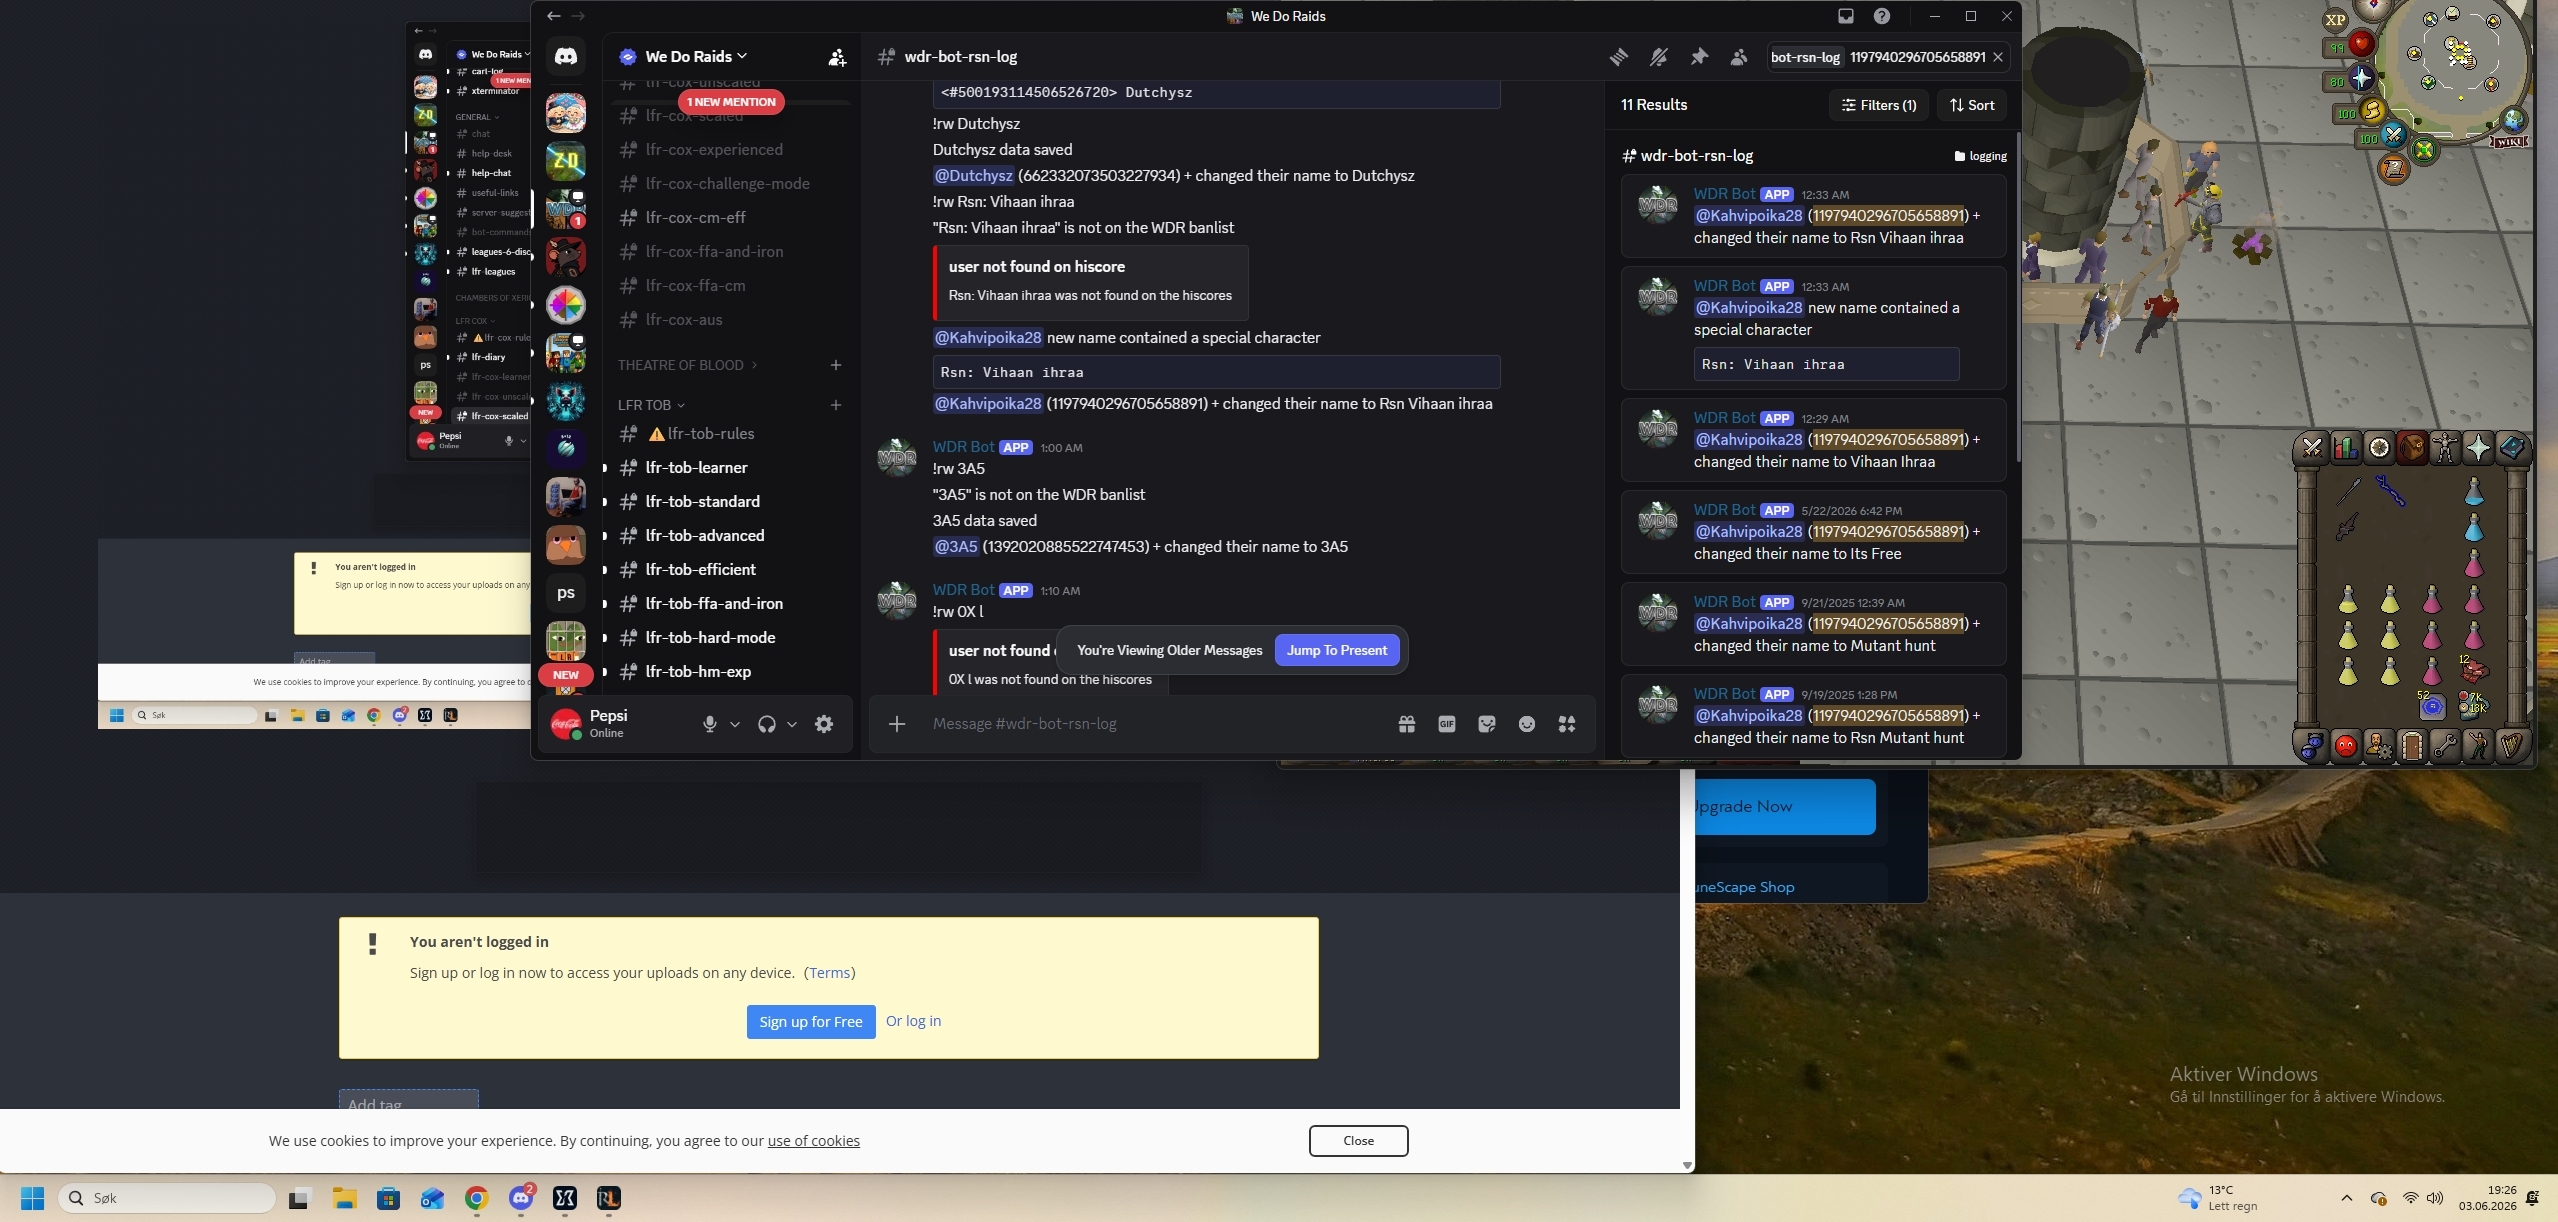Open use of cookies link
The width and height of the screenshot is (2558, 1222).
(814, 1141)
